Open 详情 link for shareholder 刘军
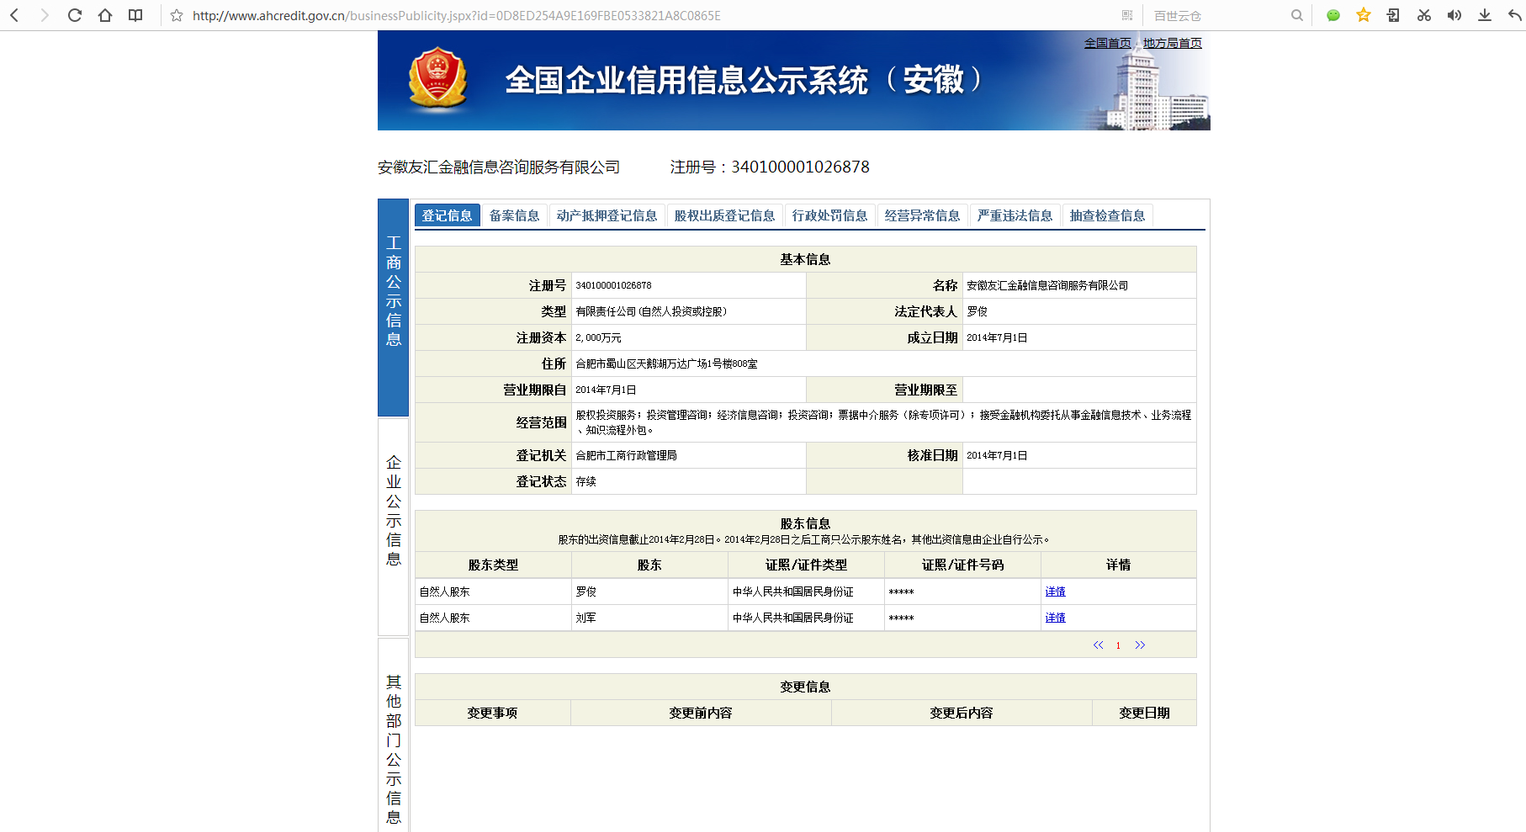 click(1055, 618)
